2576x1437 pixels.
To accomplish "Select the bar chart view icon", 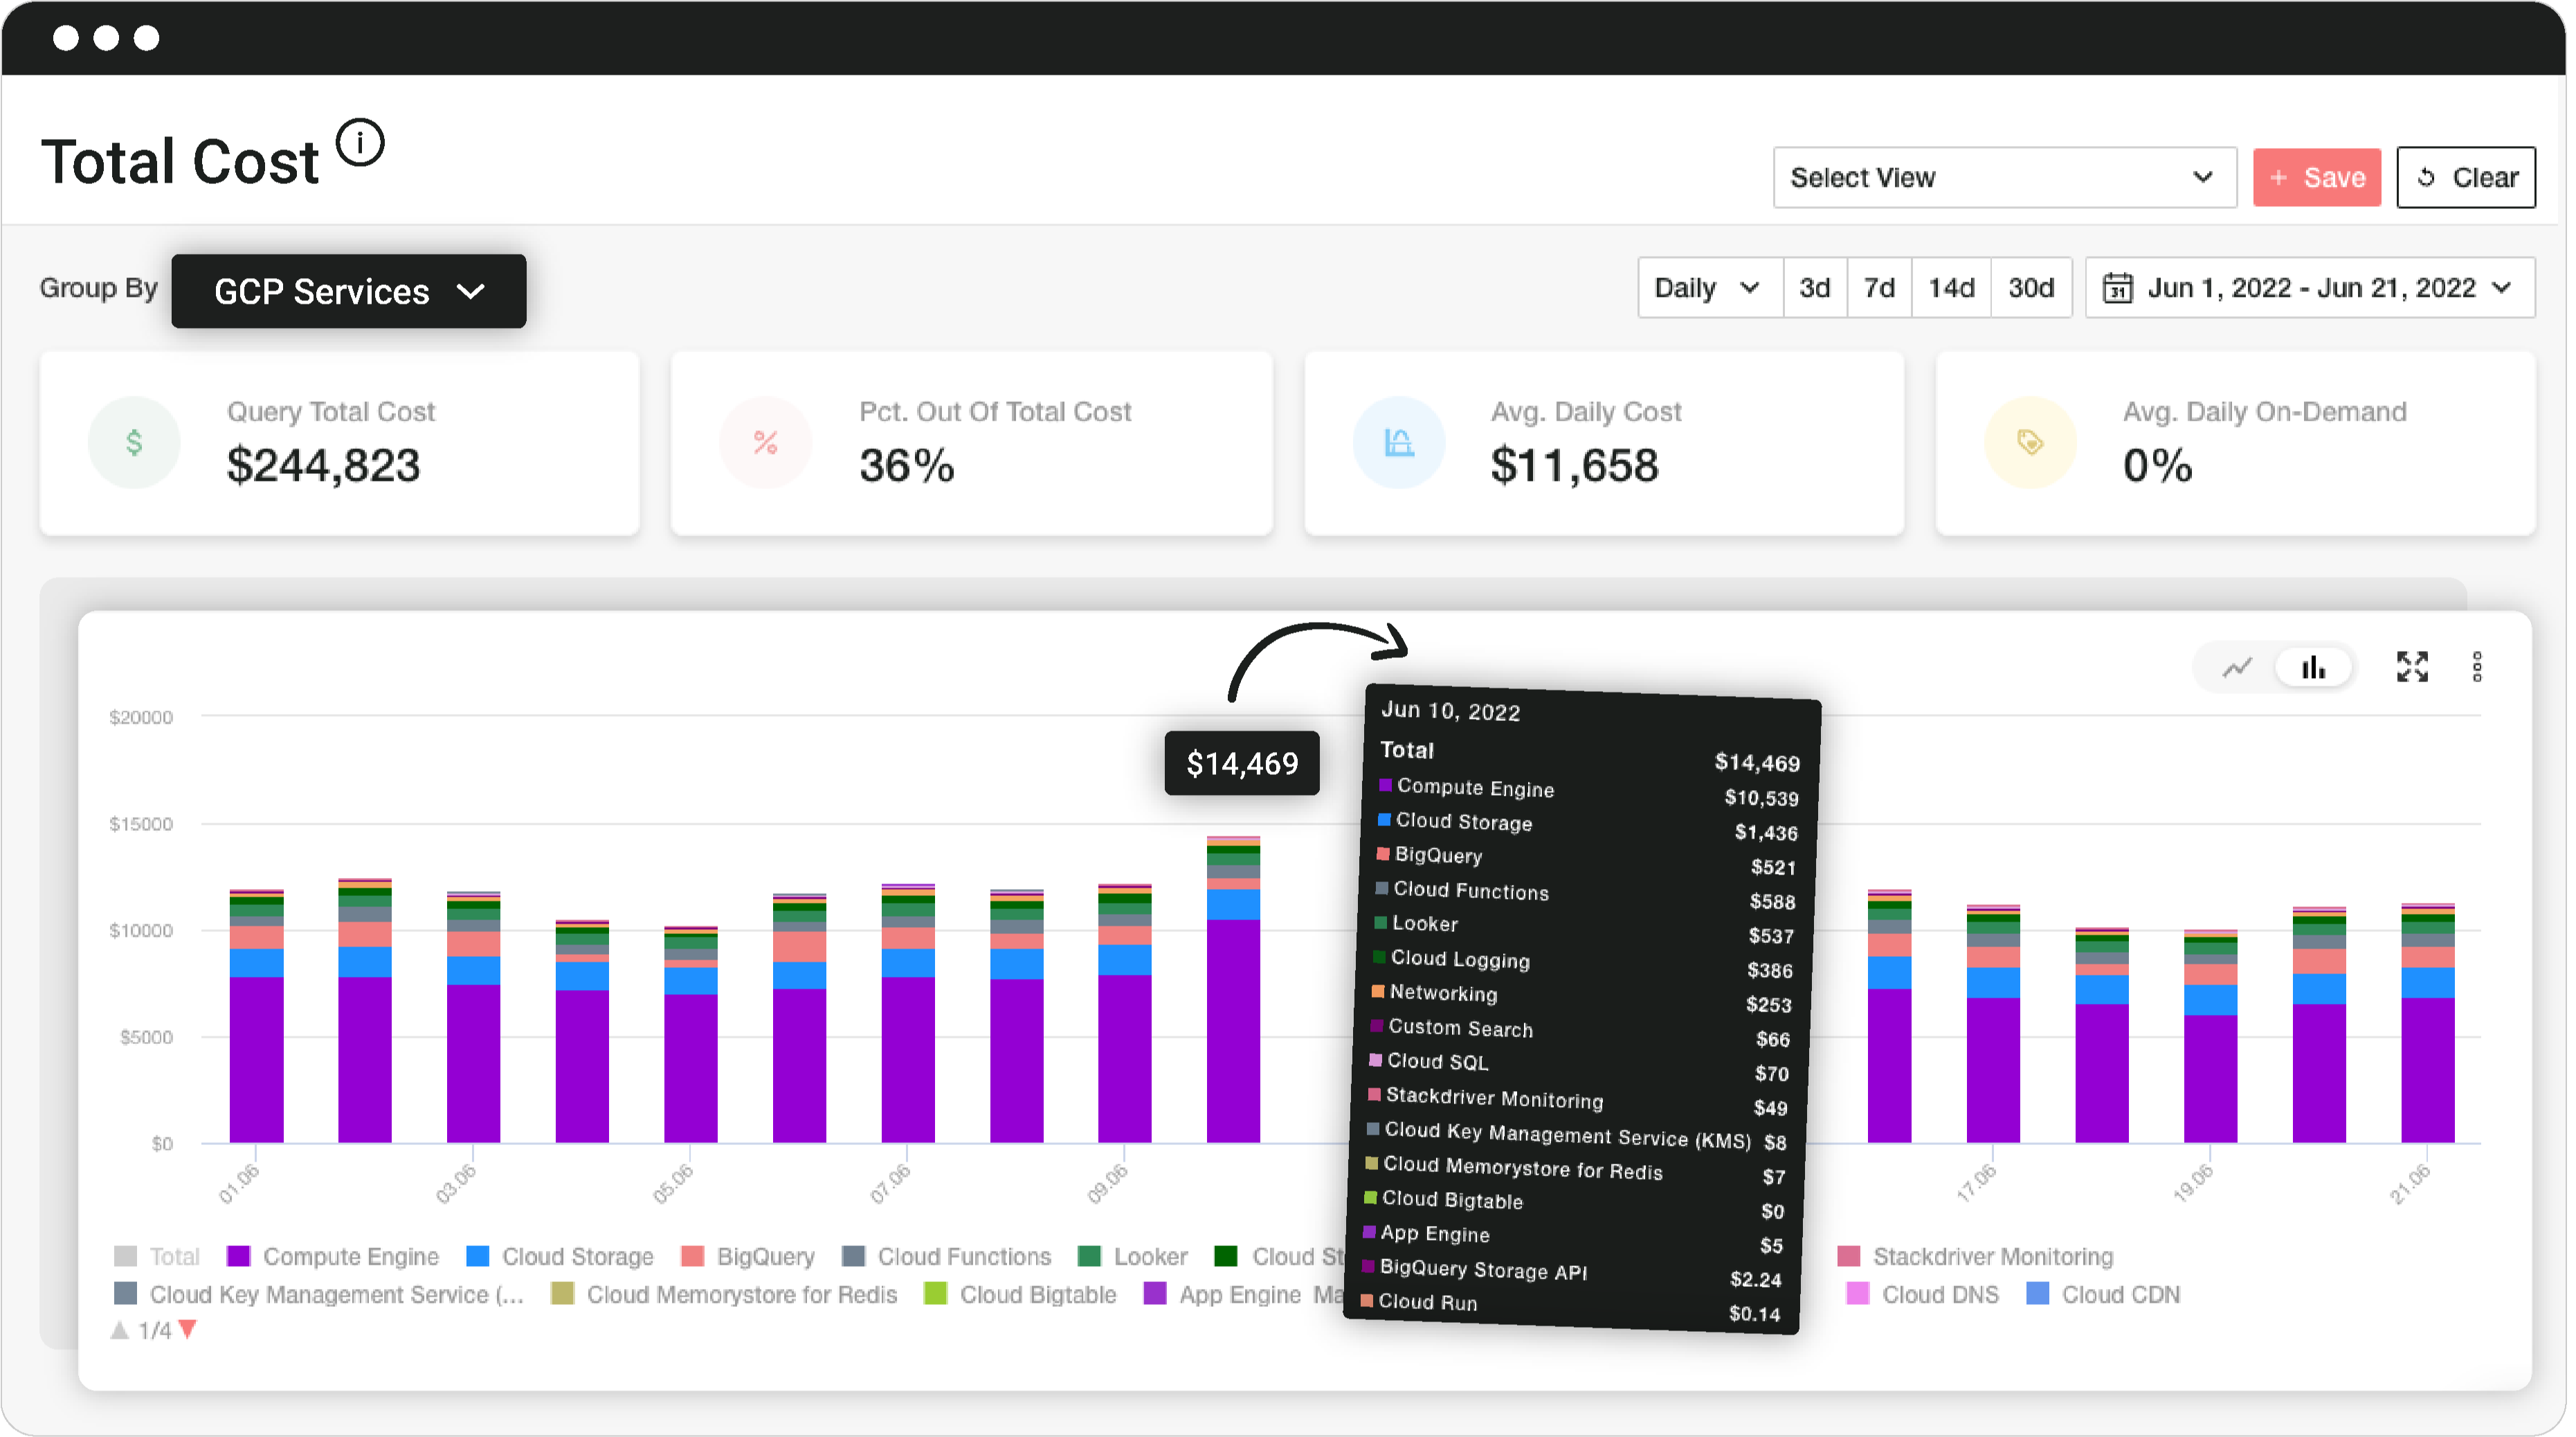I will point(2314,667).
